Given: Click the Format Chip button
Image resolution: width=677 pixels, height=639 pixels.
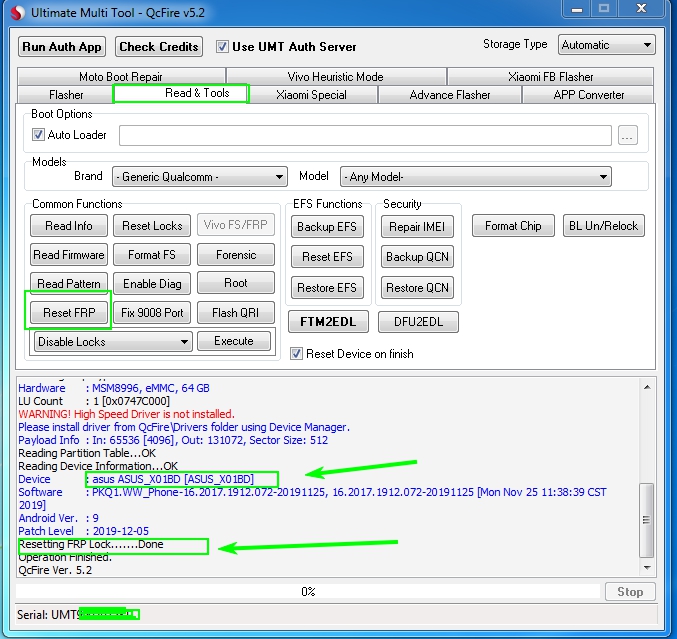Looking at the screenshot, I should 513,226.
